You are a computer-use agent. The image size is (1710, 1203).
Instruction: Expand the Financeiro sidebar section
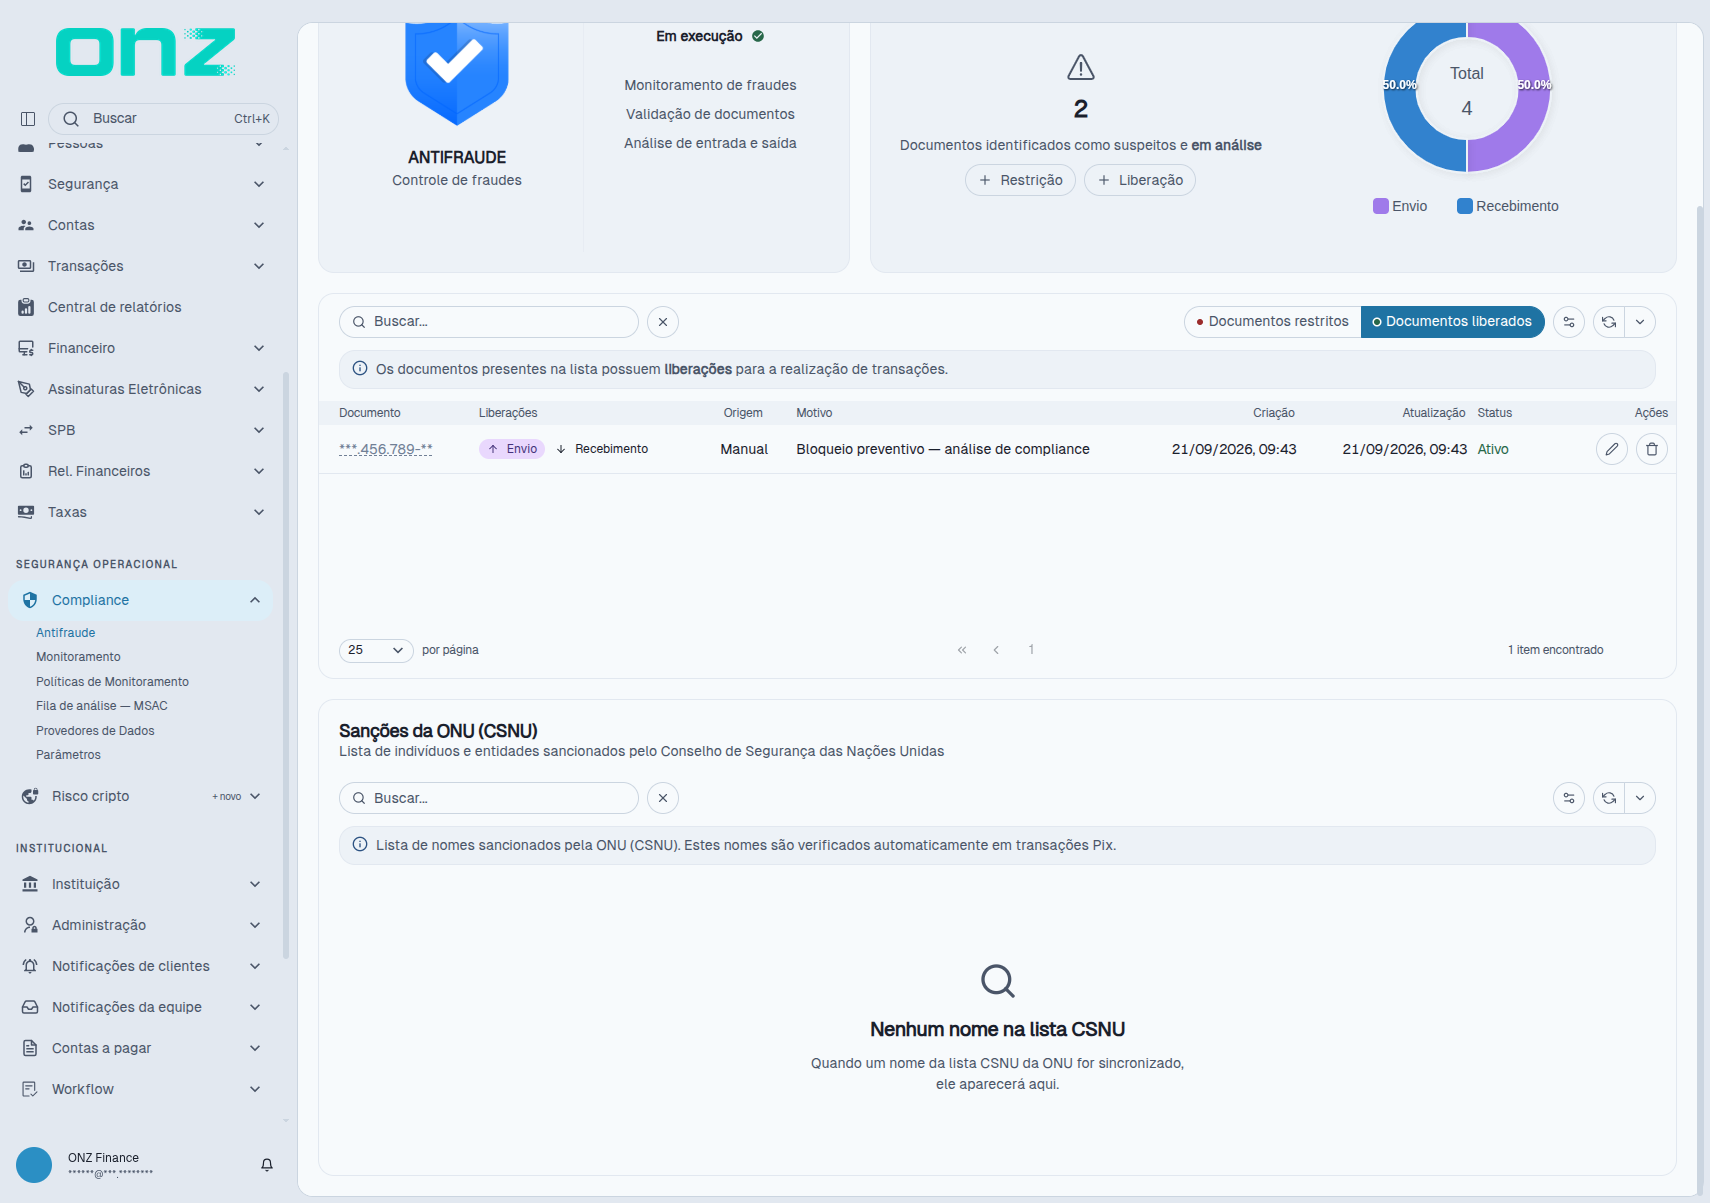[142, 348]
